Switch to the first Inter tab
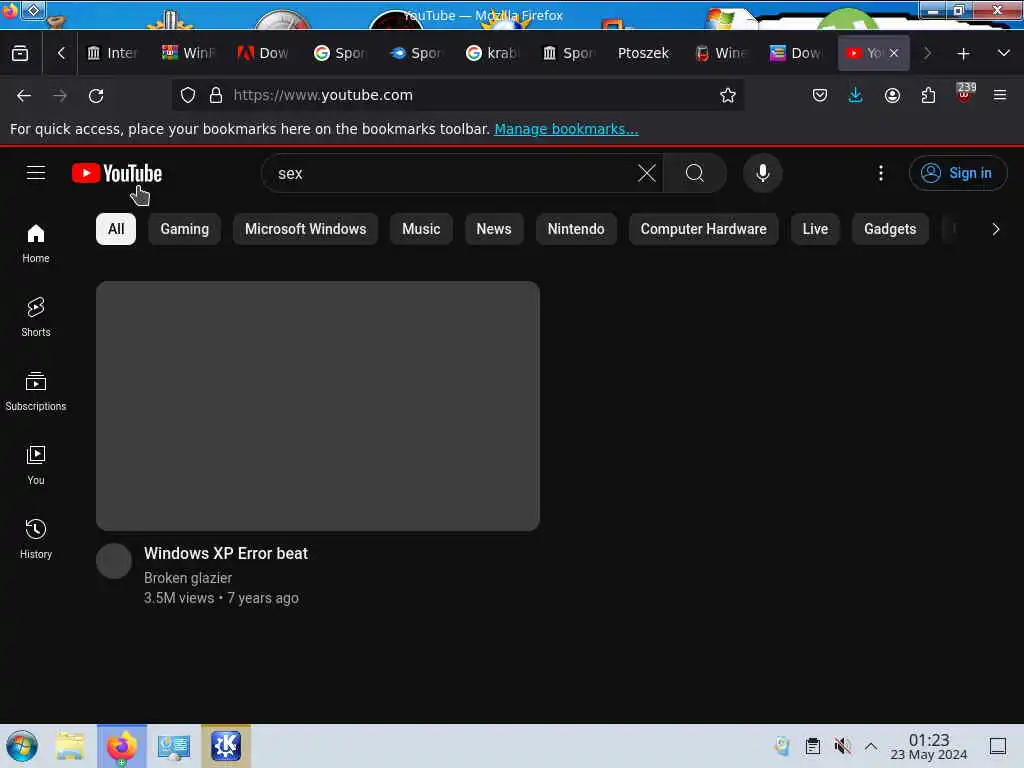 (x=112, y=53)
